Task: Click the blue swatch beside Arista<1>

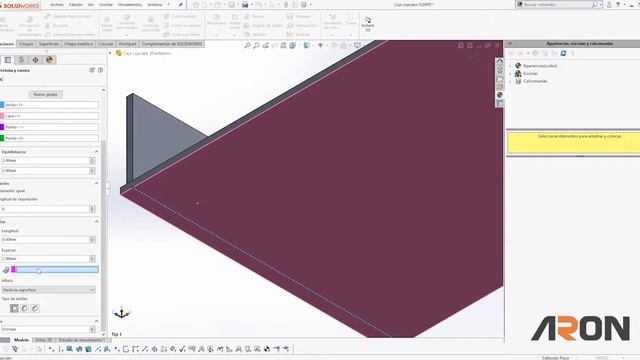Action: click(2, 105)
